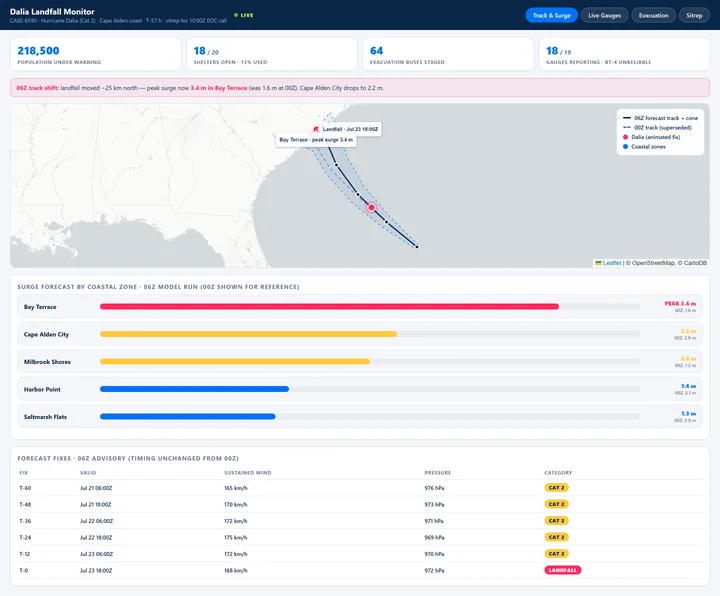Click the southeastern-most forecast track point

417,247
